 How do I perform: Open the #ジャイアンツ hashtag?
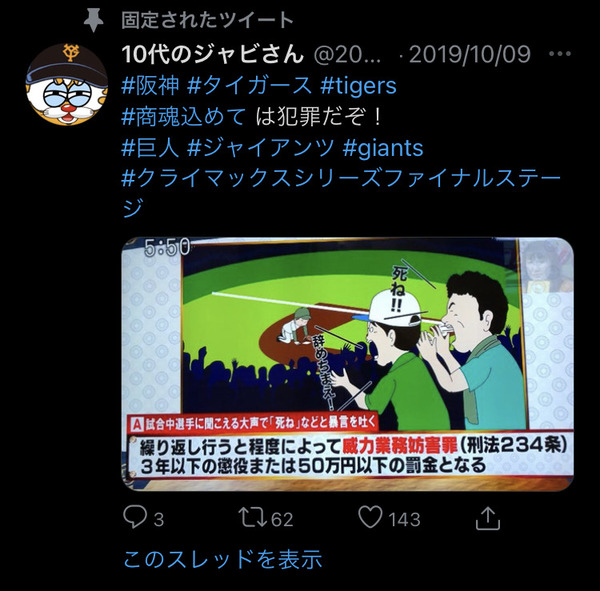(261, 148)
